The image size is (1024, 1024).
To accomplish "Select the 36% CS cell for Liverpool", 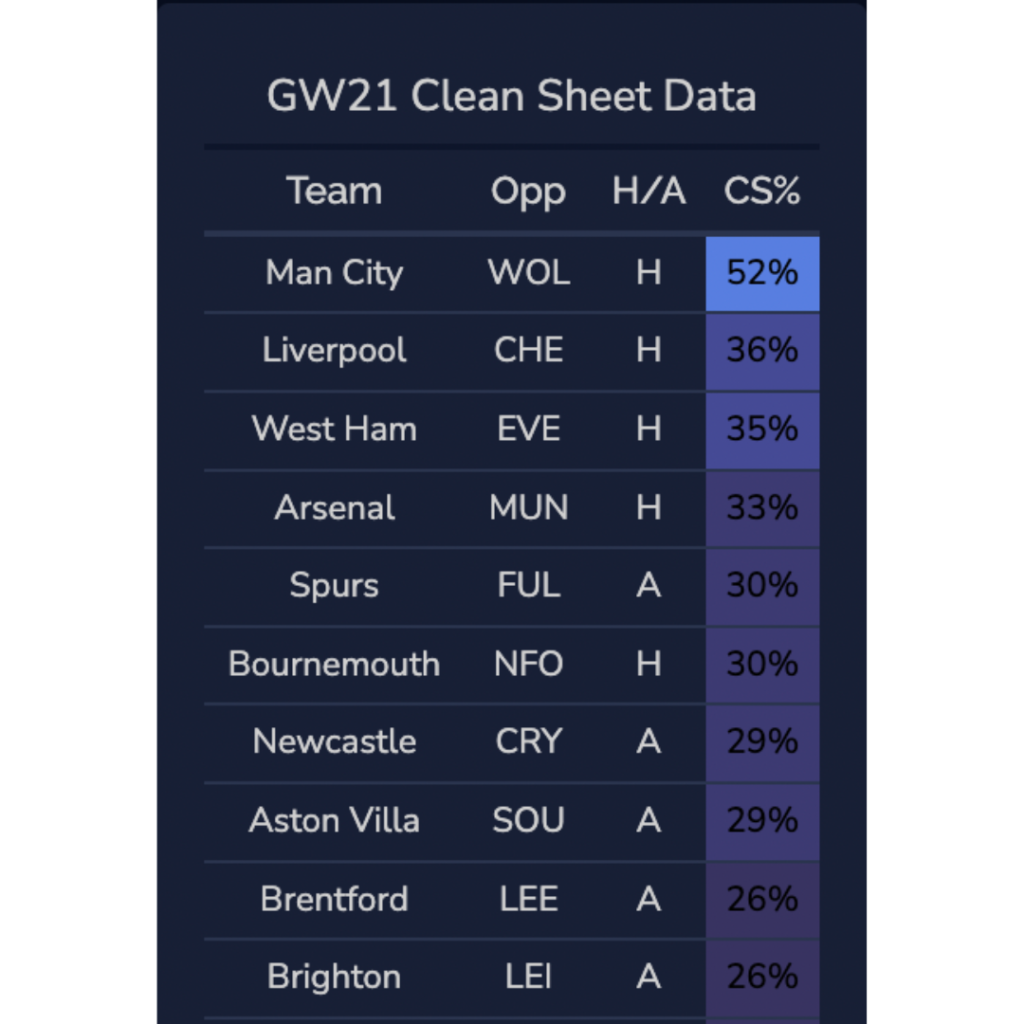I will point(762,351).
